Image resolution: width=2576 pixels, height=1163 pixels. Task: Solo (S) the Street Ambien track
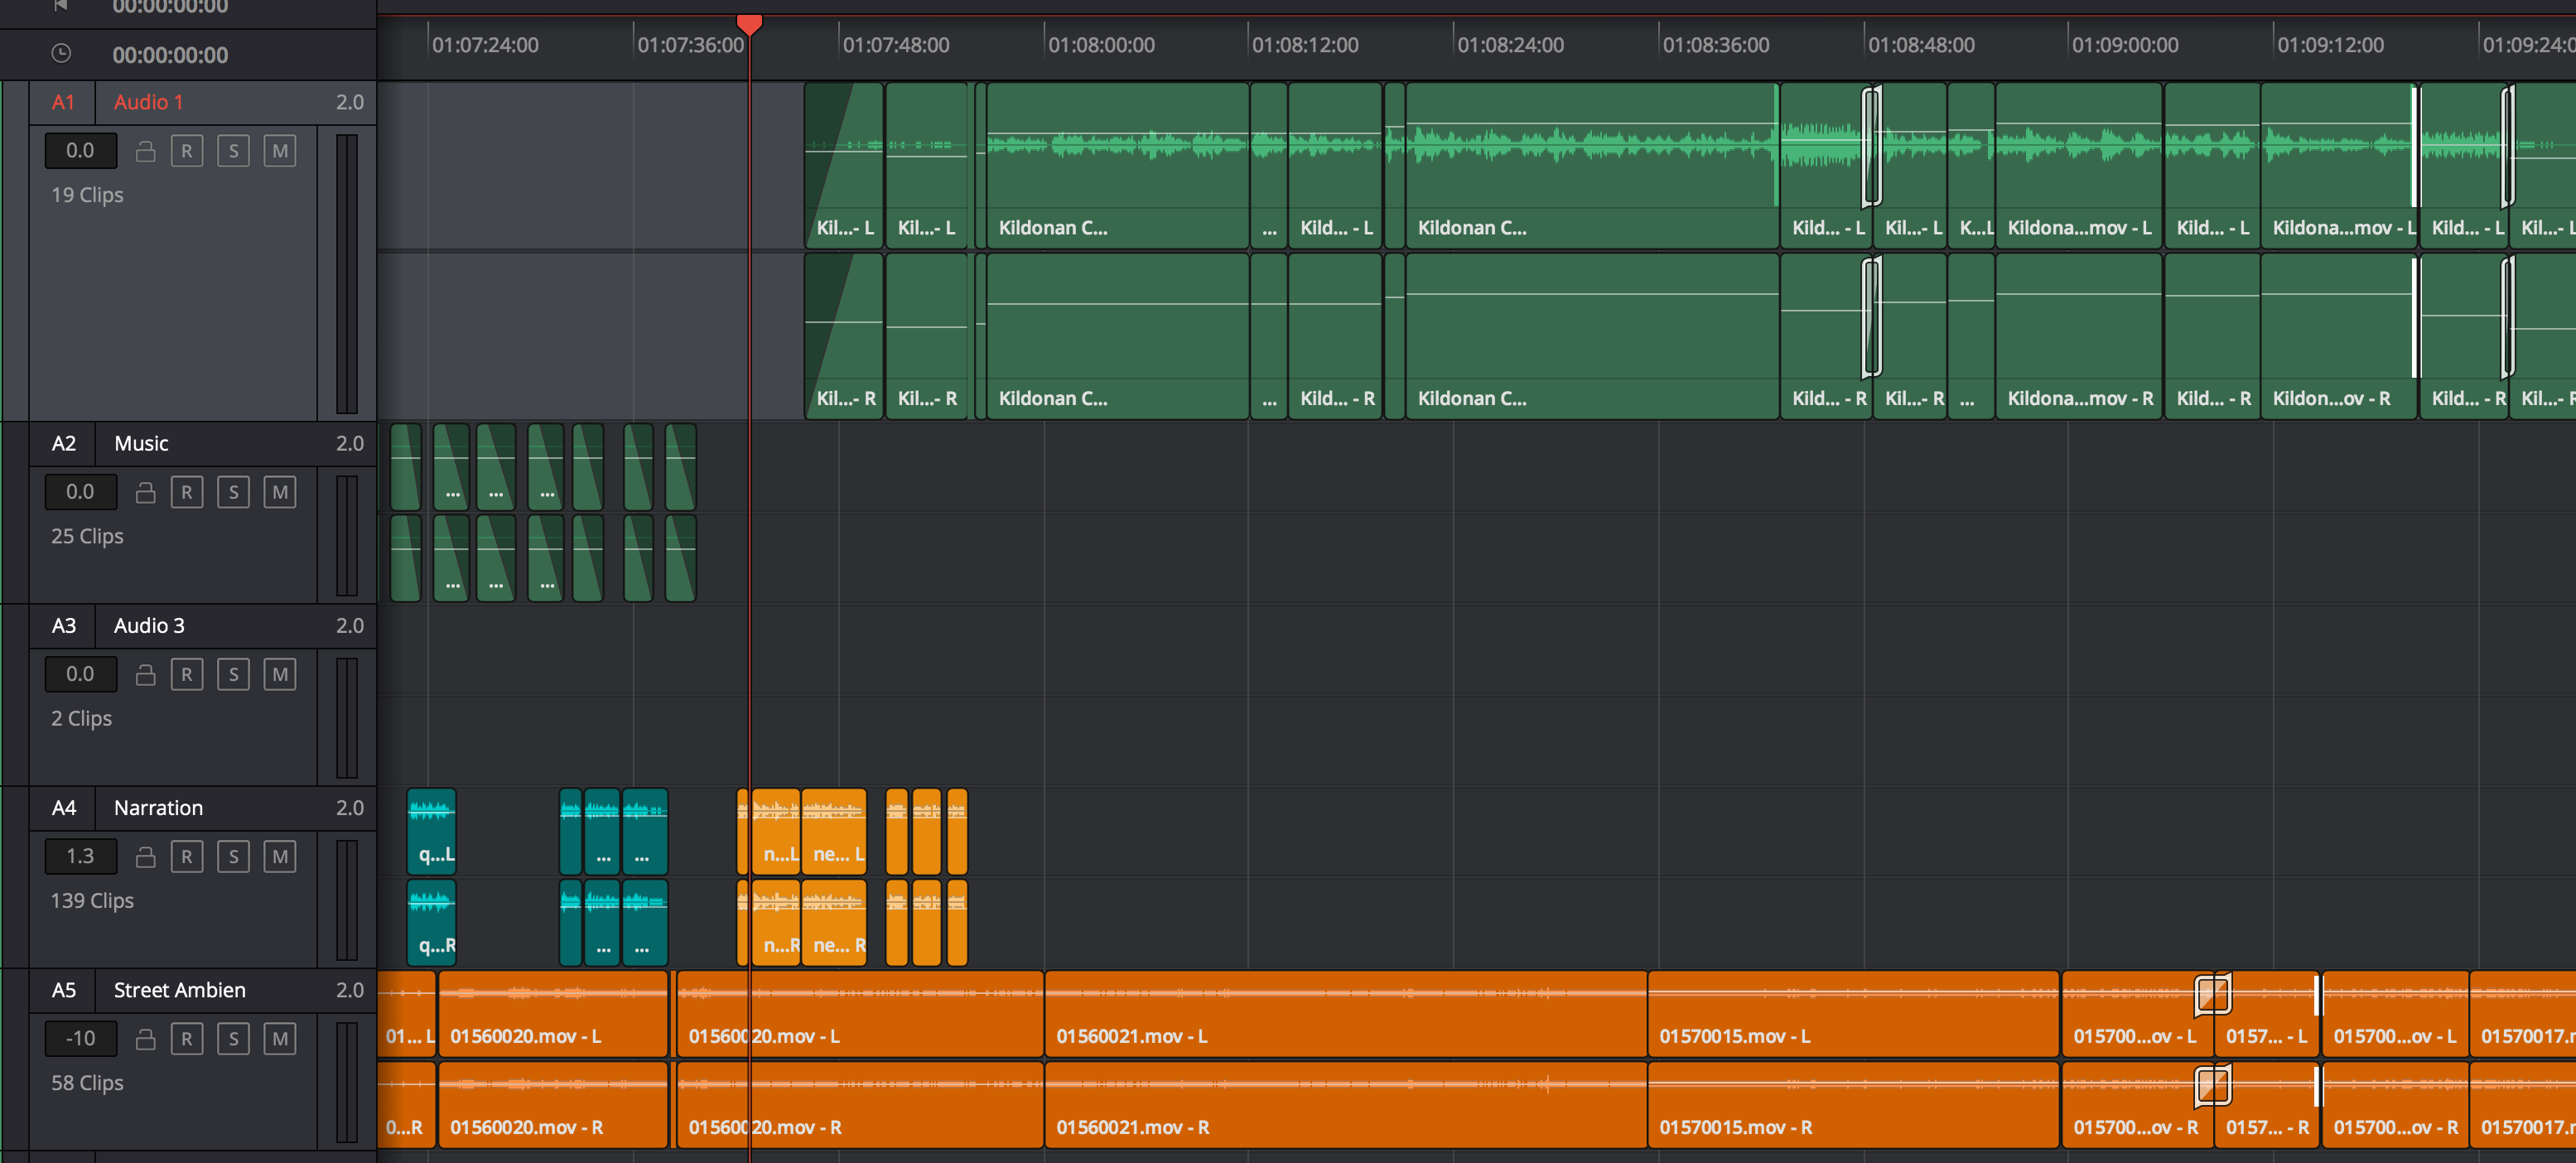[233, 1039]
